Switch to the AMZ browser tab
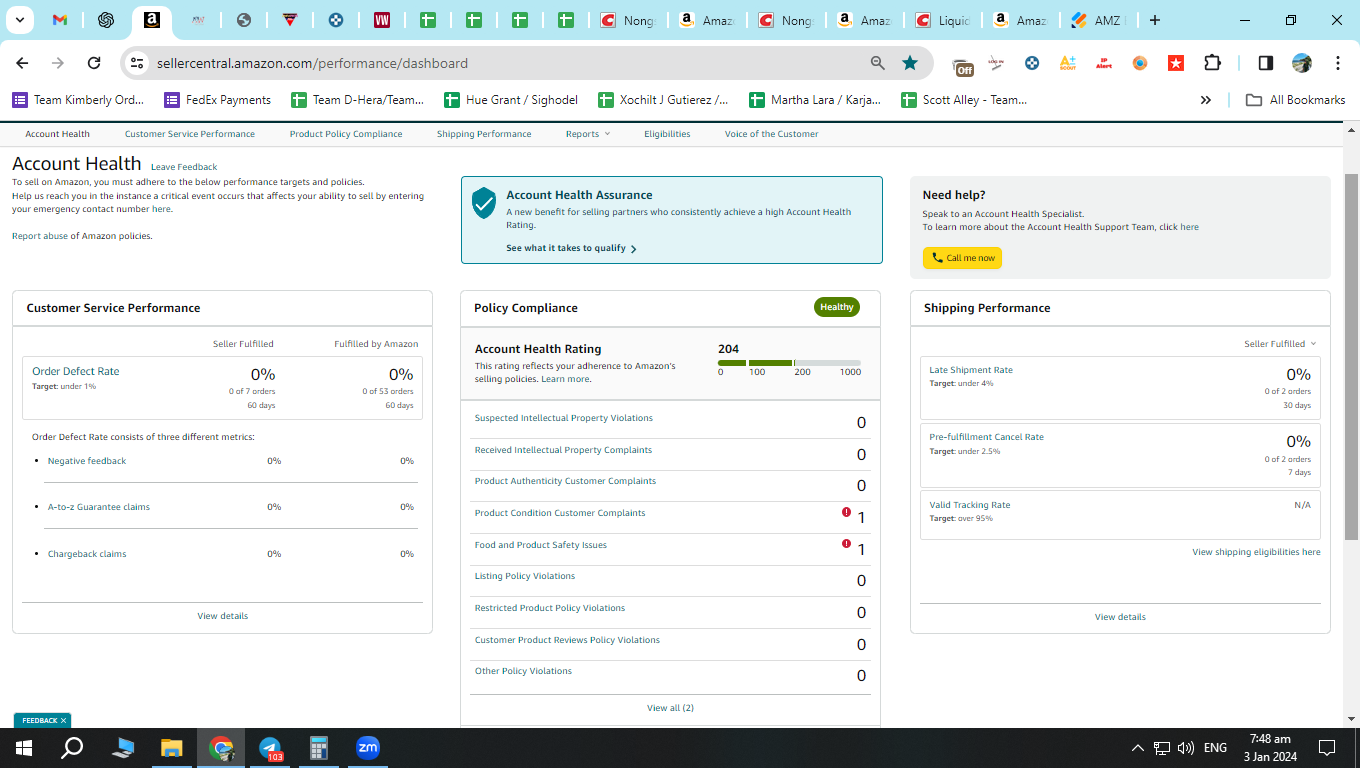1360x768 pixels. pos(1097,20)
